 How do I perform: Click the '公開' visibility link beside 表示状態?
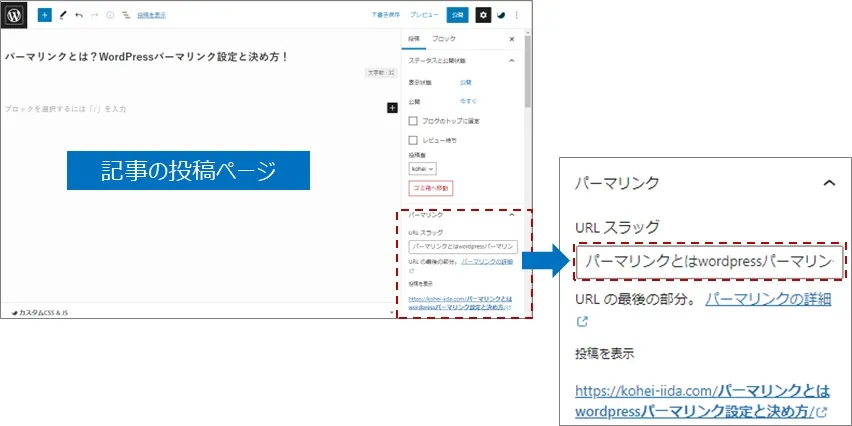466,83
